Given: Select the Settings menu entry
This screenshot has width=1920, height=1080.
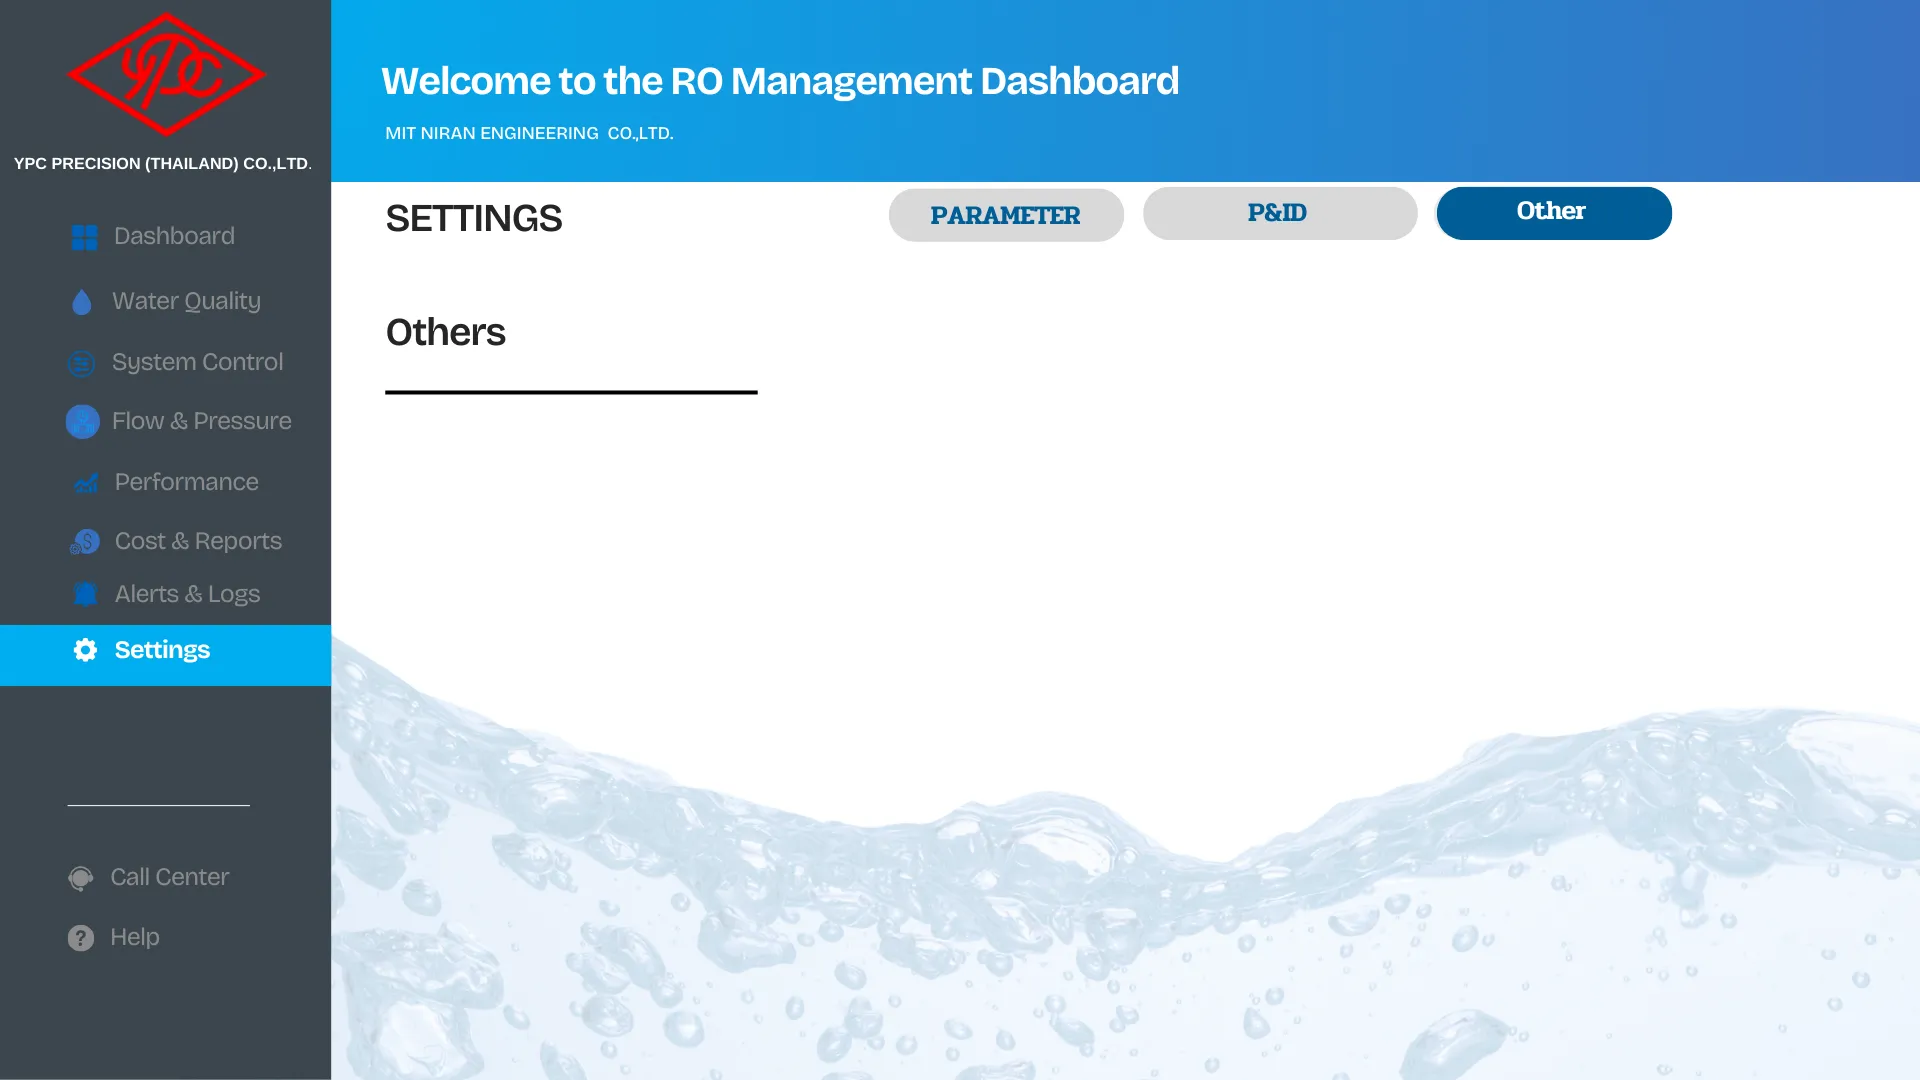Looking at the screenshot, I should tap(165, 655).
